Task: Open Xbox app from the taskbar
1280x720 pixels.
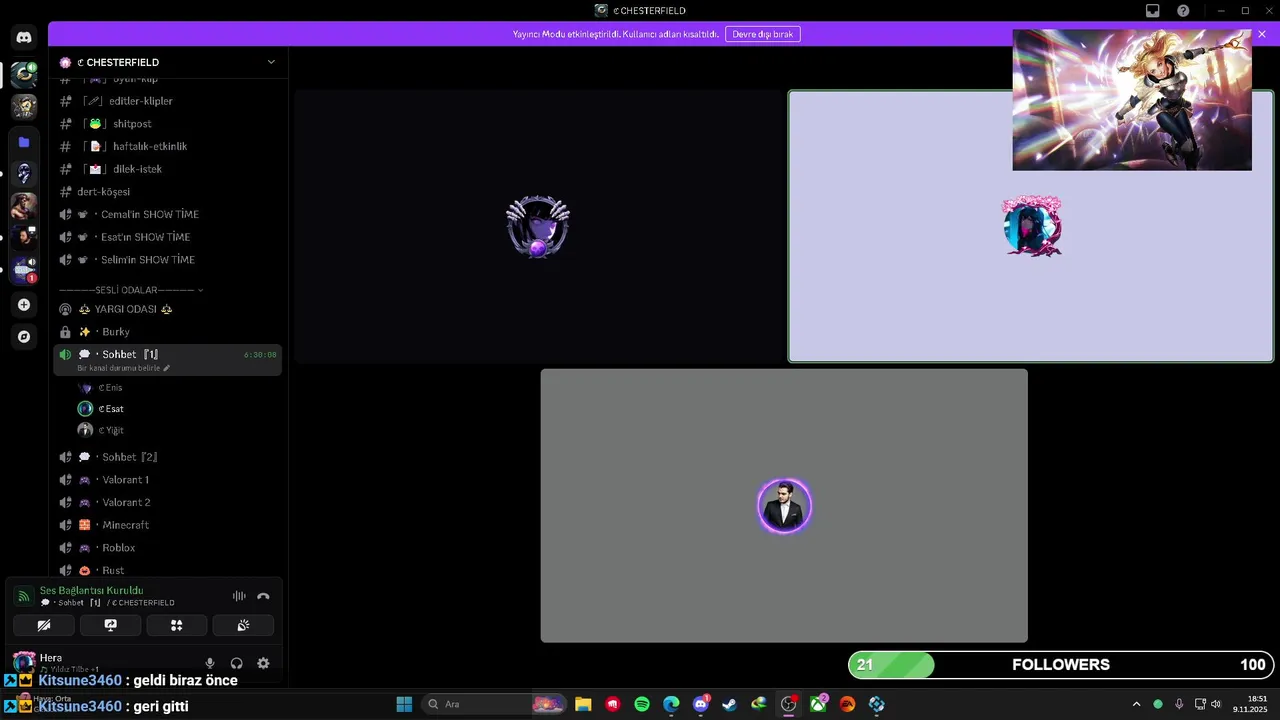Action: (818, 704)
